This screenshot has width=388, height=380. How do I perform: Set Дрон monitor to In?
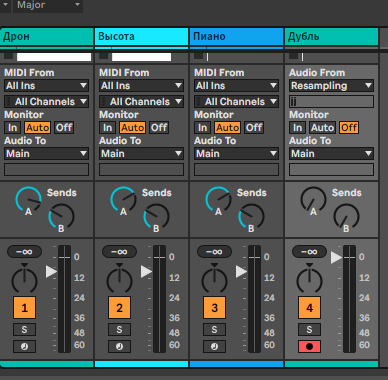point(13,127)
